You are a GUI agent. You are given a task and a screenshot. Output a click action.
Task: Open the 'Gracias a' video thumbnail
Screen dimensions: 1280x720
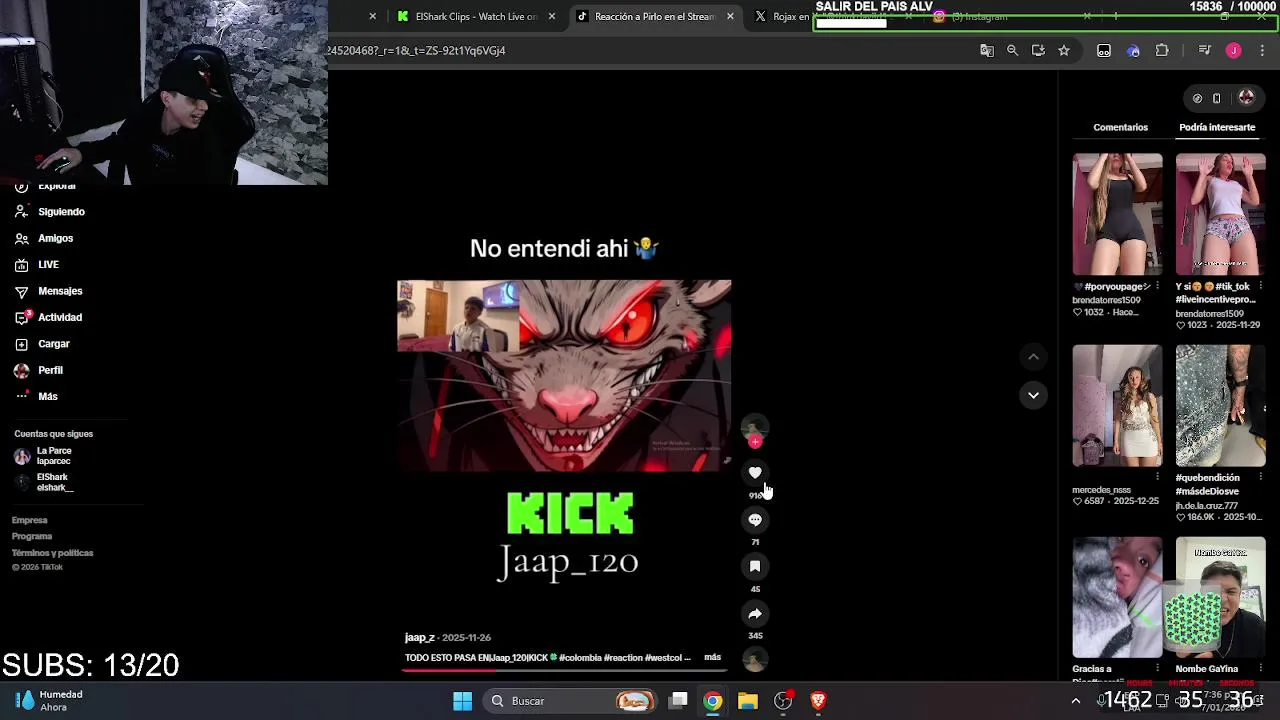1117,597
